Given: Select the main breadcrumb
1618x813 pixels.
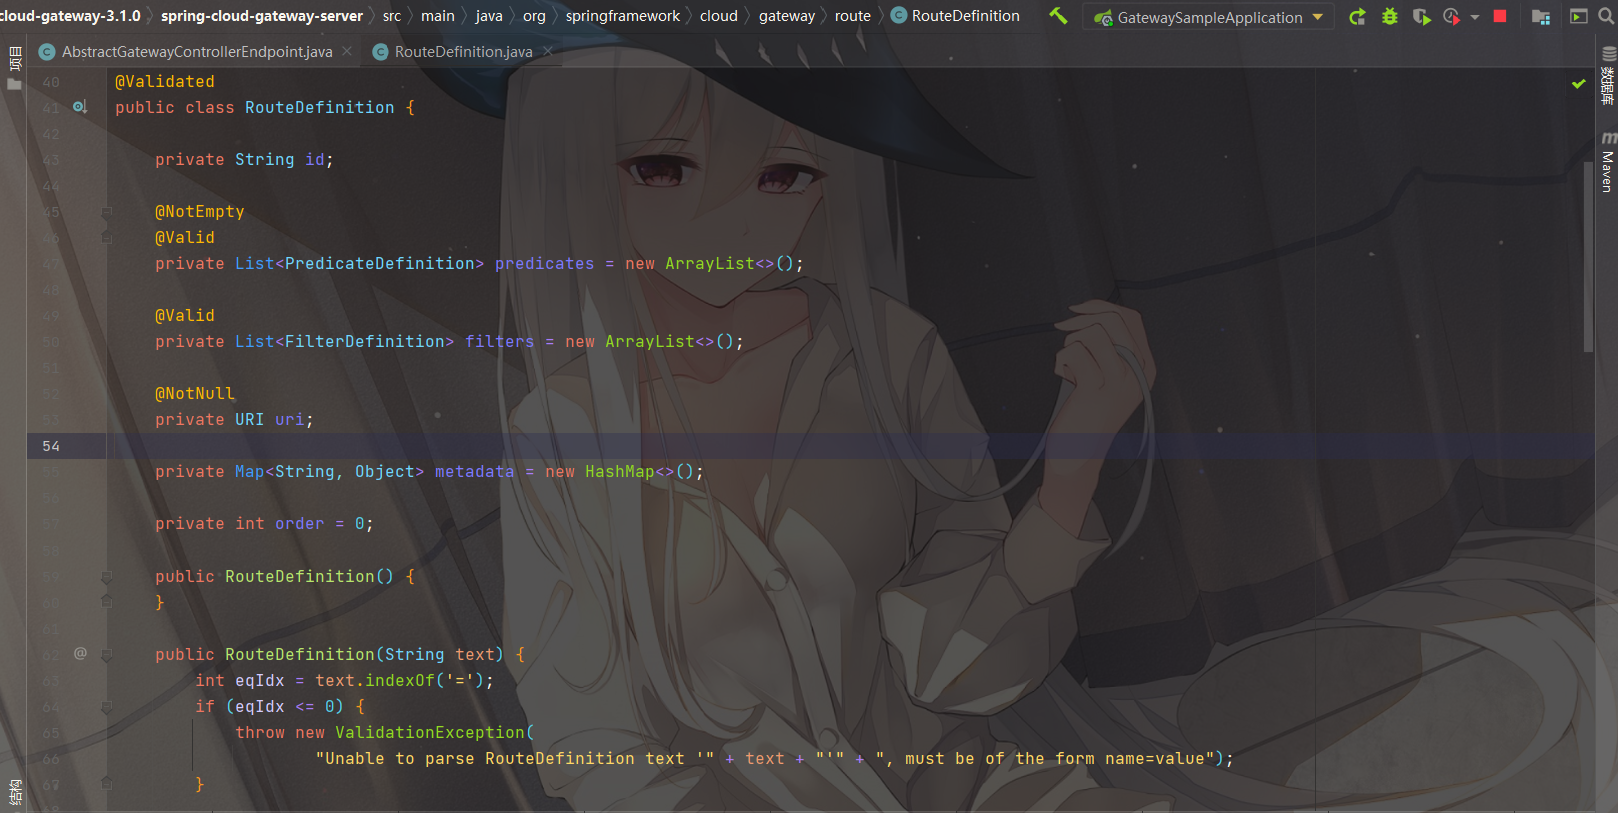Looking at the screenshot, I should [438, 16].
